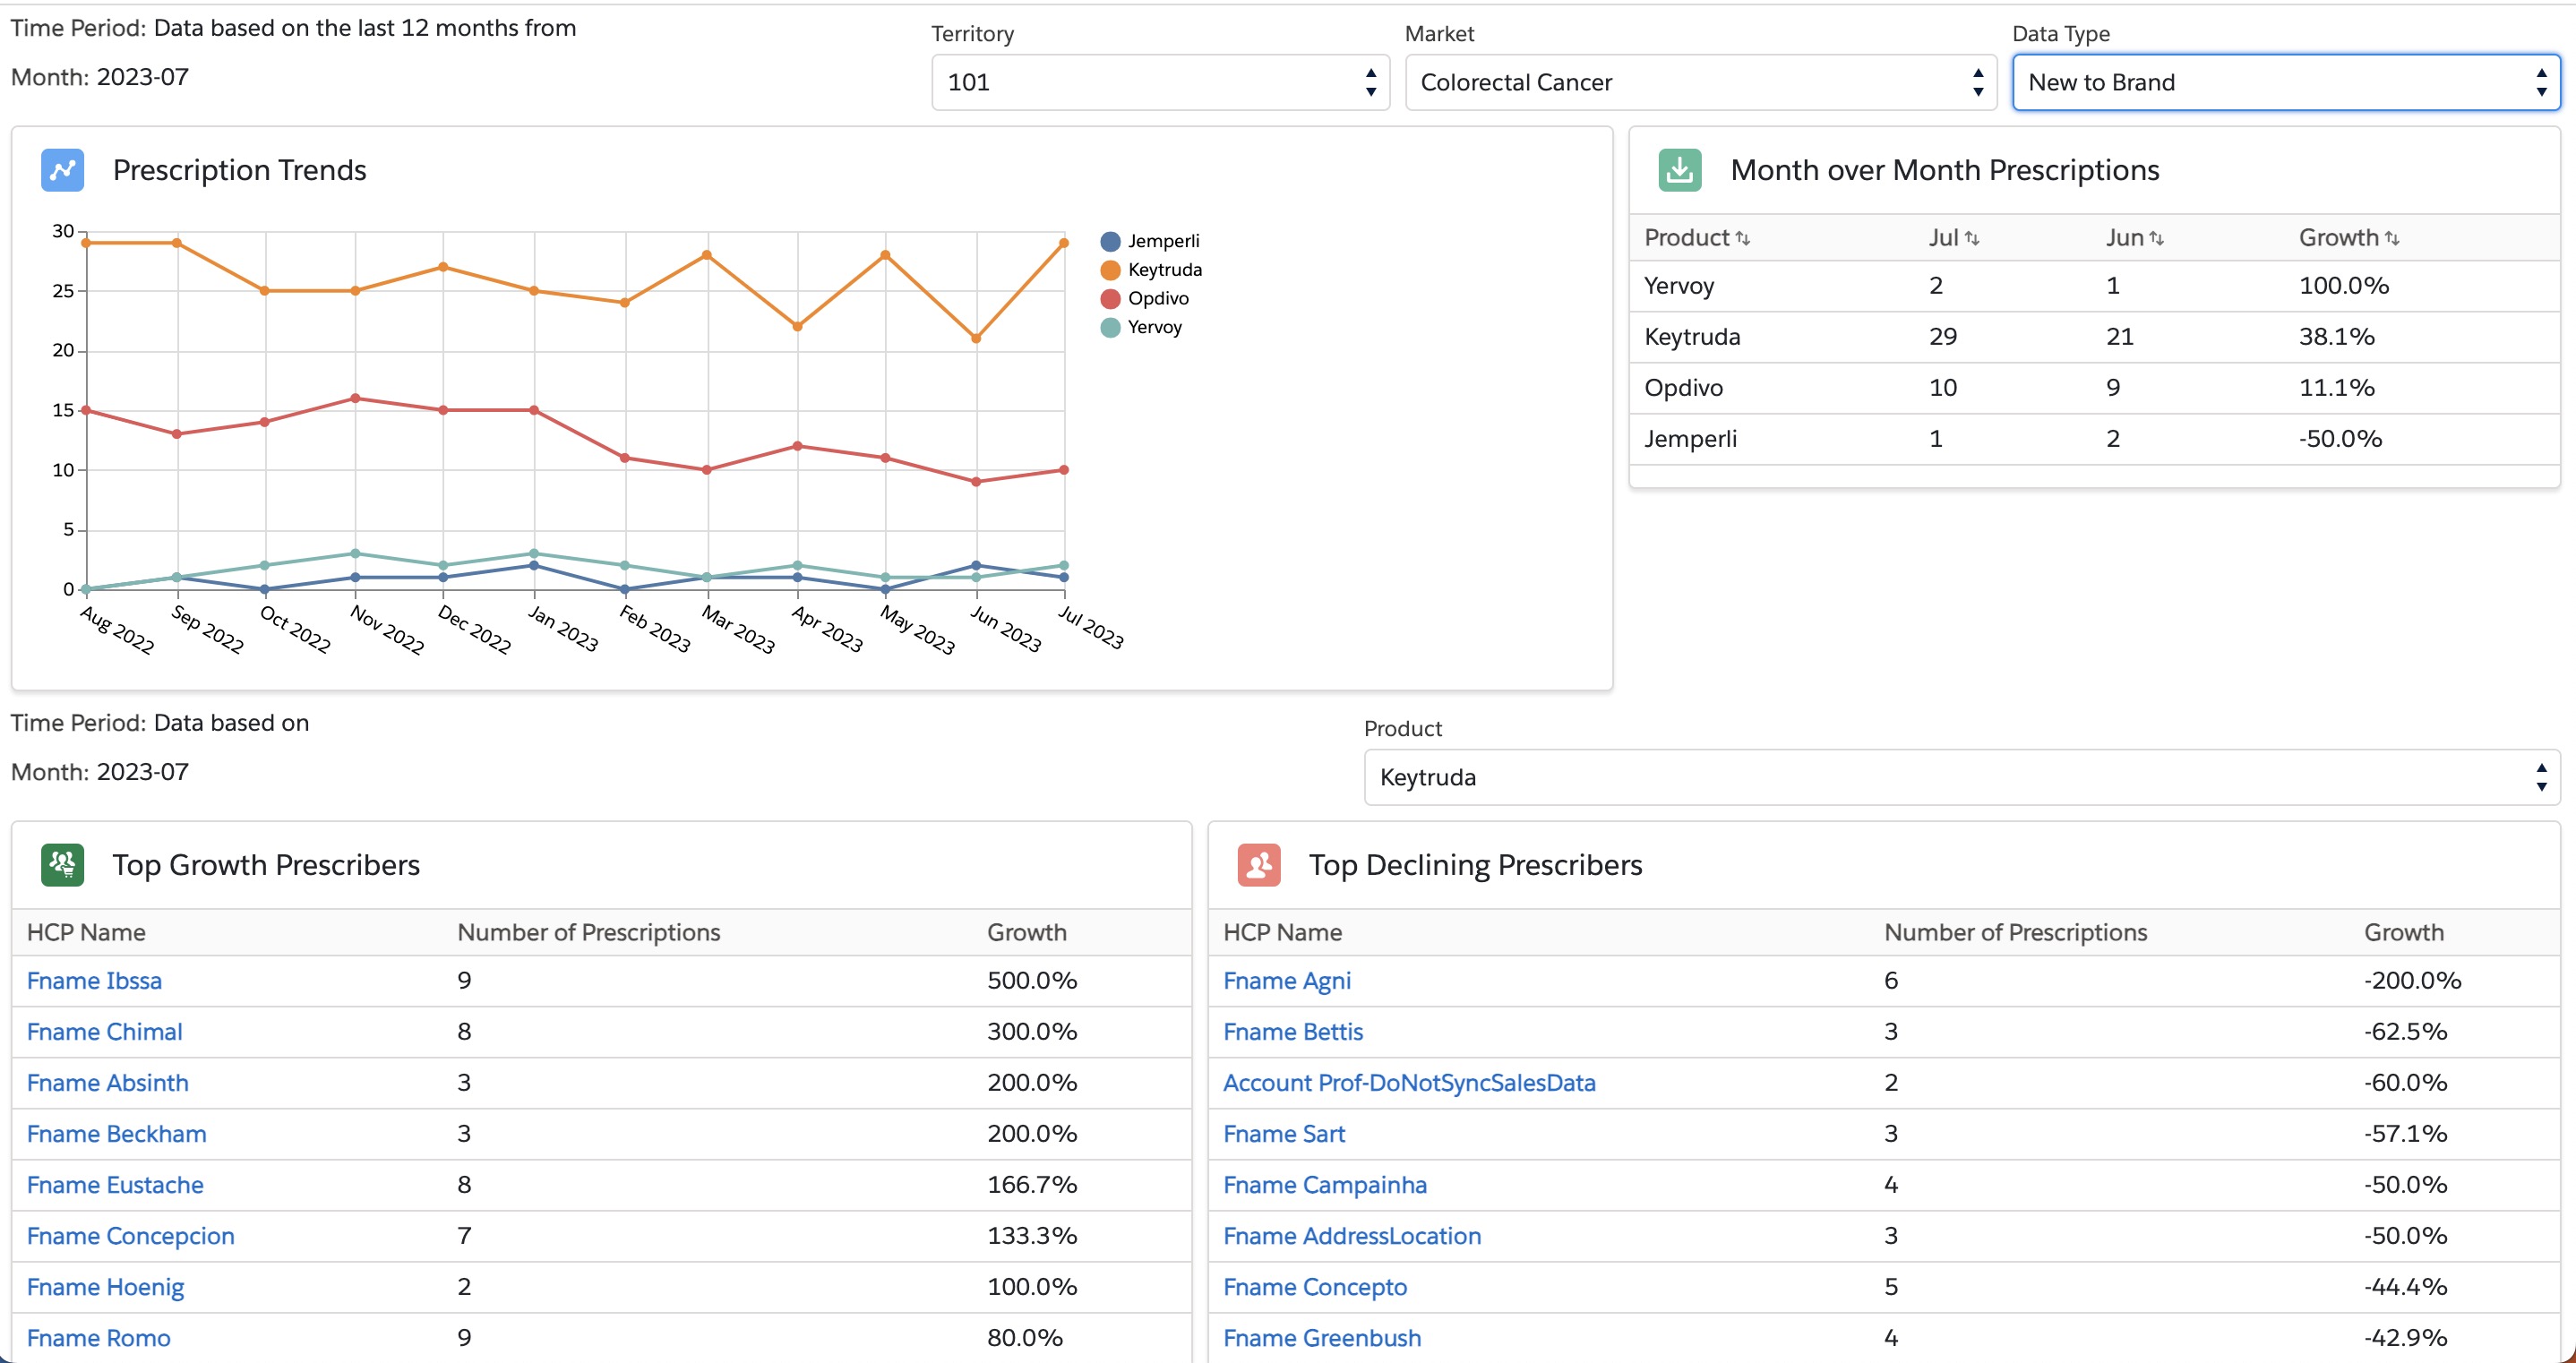Click the sort arrows beside Growth column
Screen dimensions: 2576x1363
[2392, 237]
